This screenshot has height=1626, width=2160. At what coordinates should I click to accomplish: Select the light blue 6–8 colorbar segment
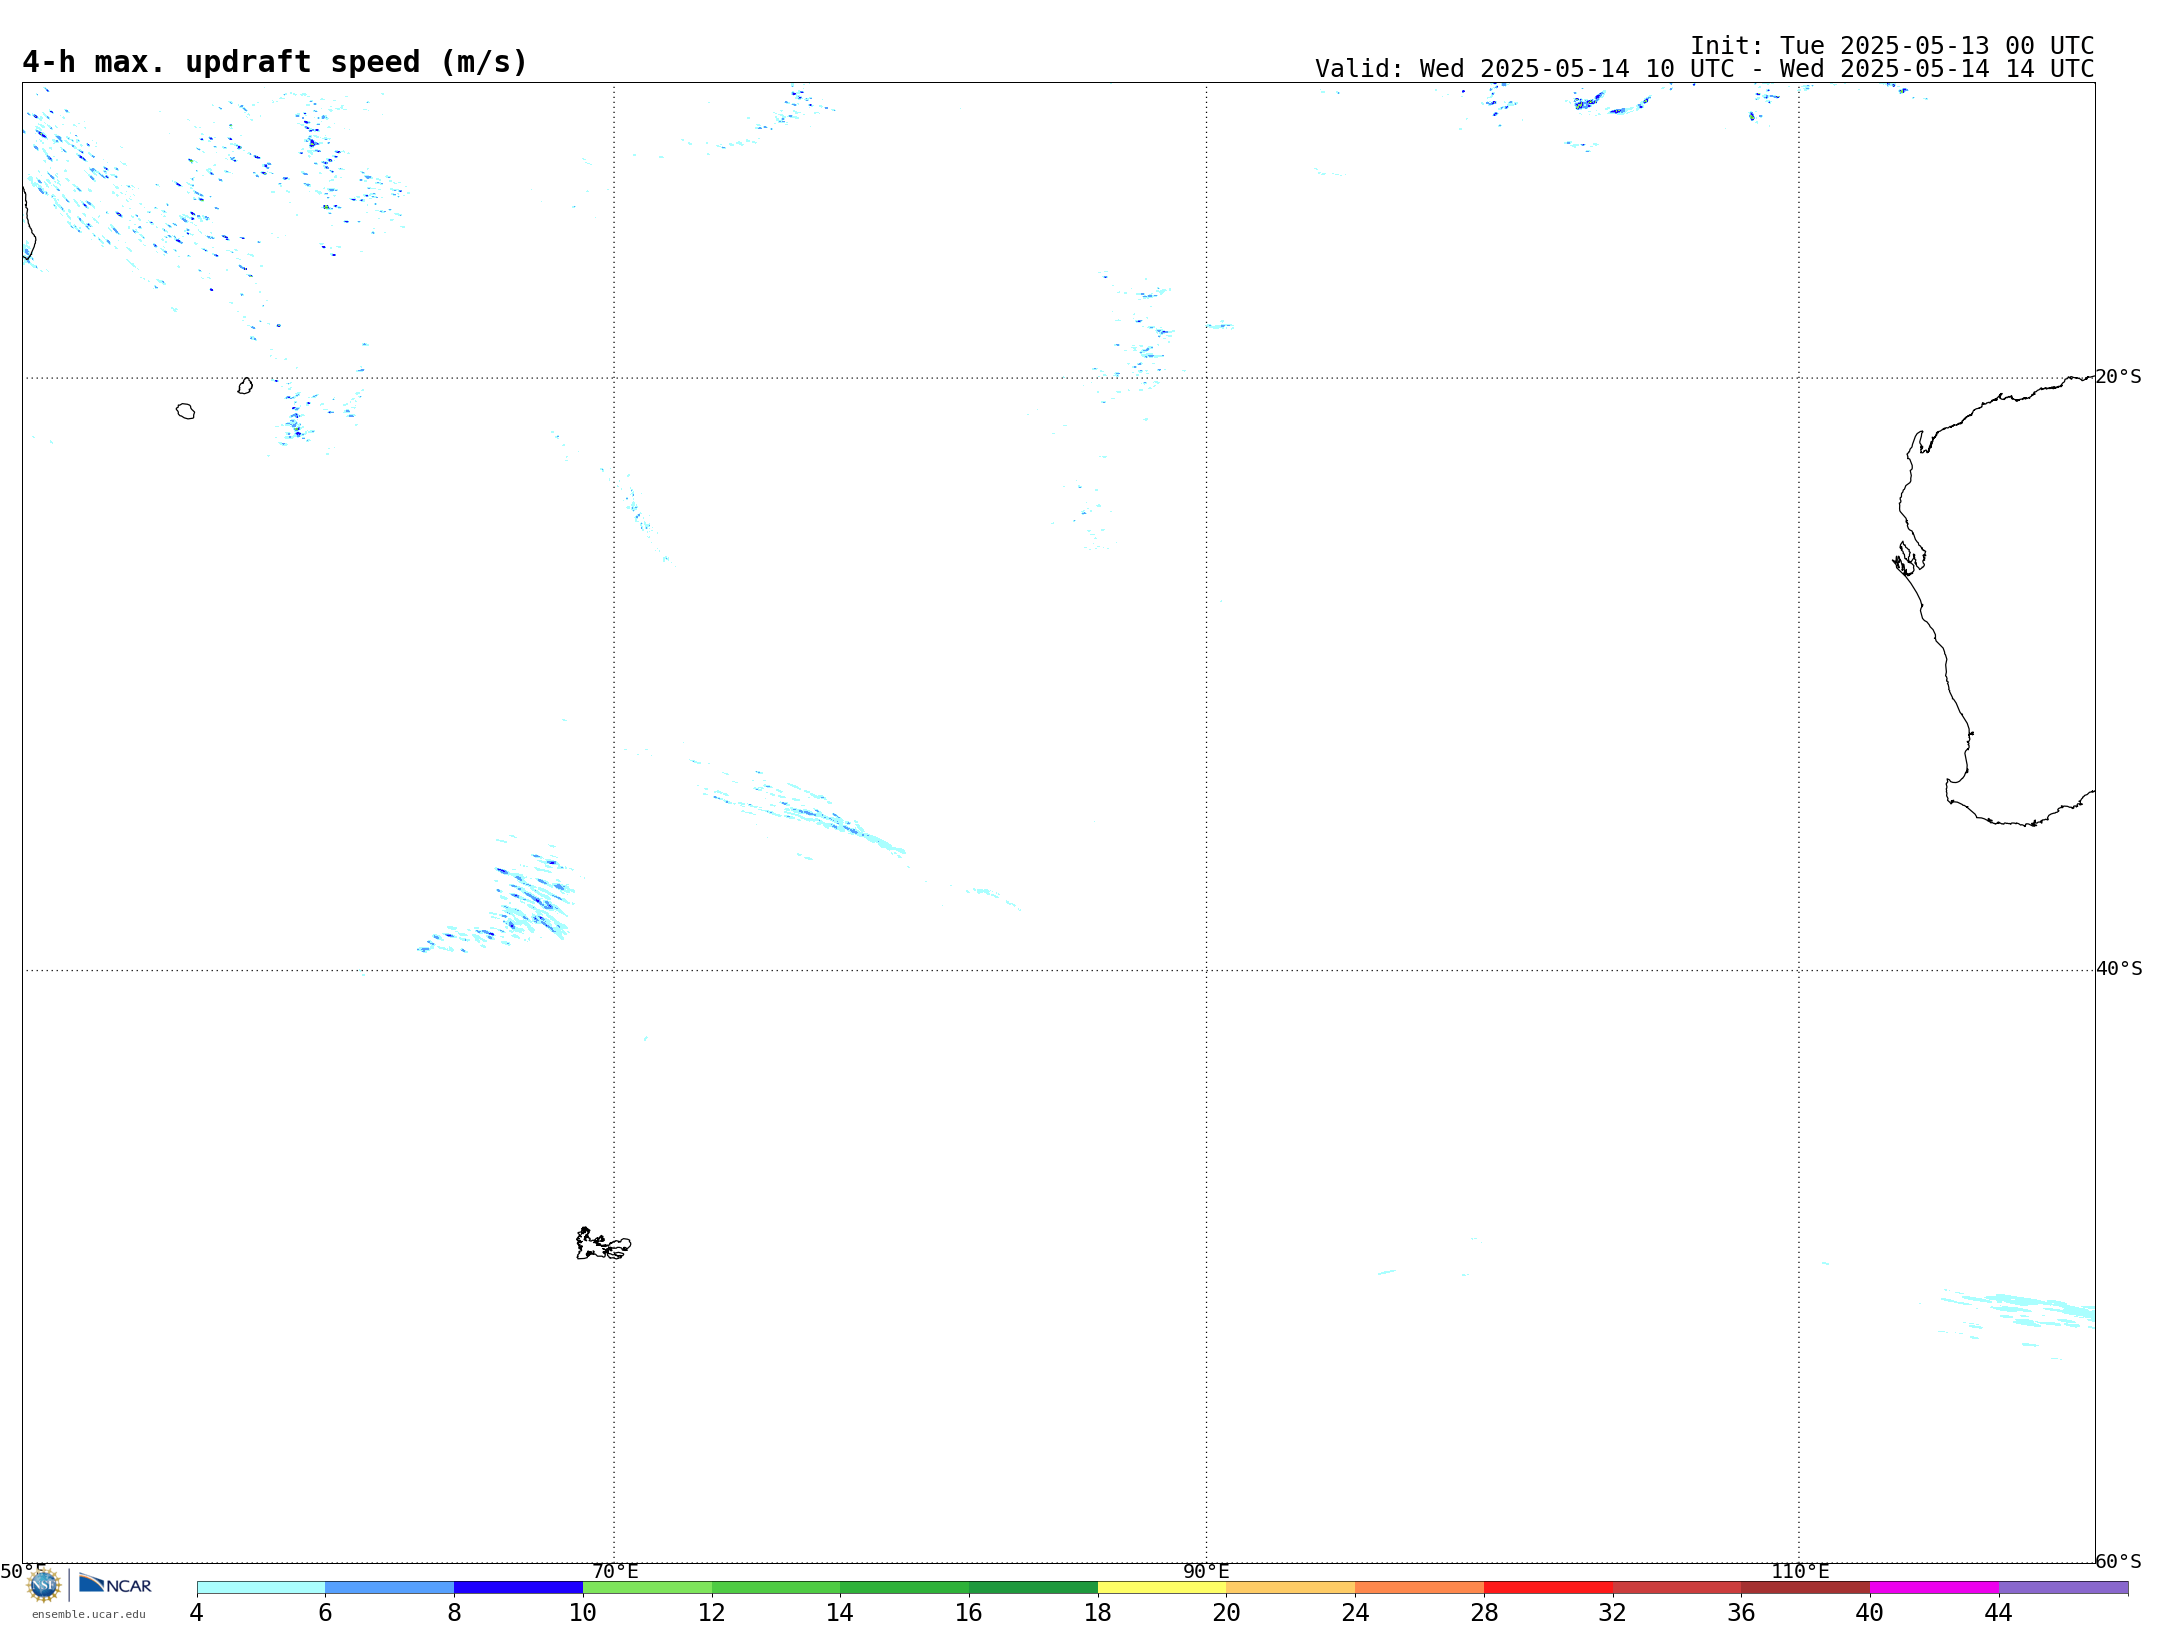pyautogui.click(x=390, y=1587)
